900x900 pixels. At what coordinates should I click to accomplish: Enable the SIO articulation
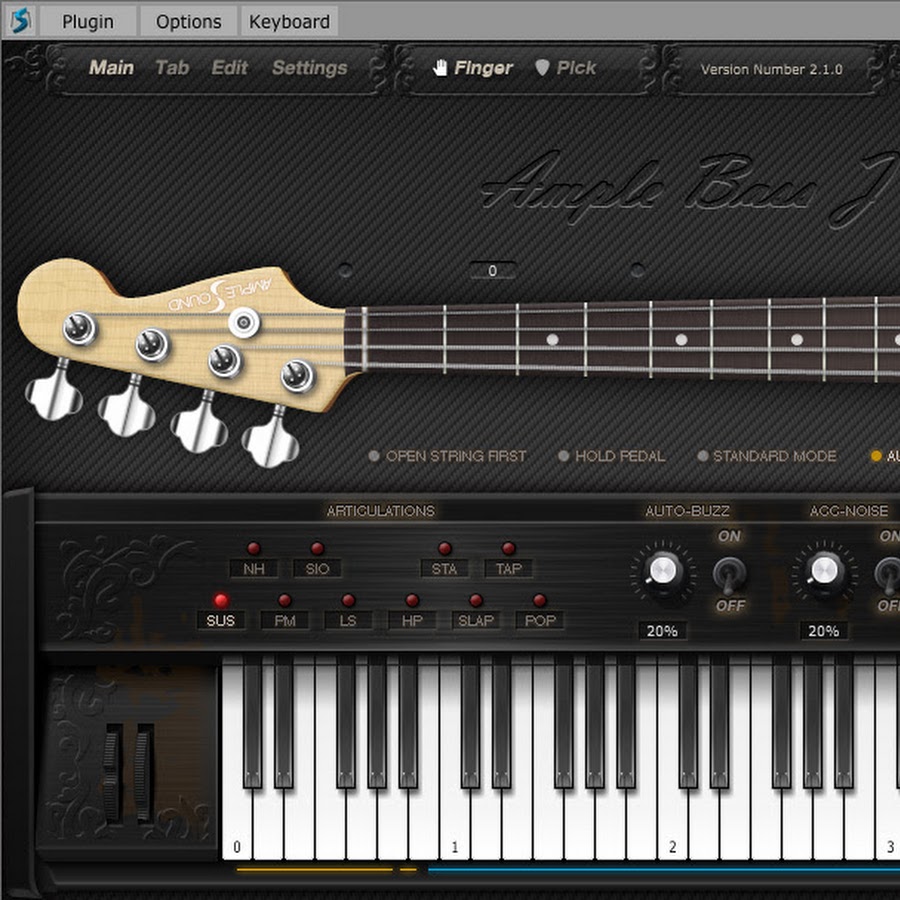pos(317,569)
